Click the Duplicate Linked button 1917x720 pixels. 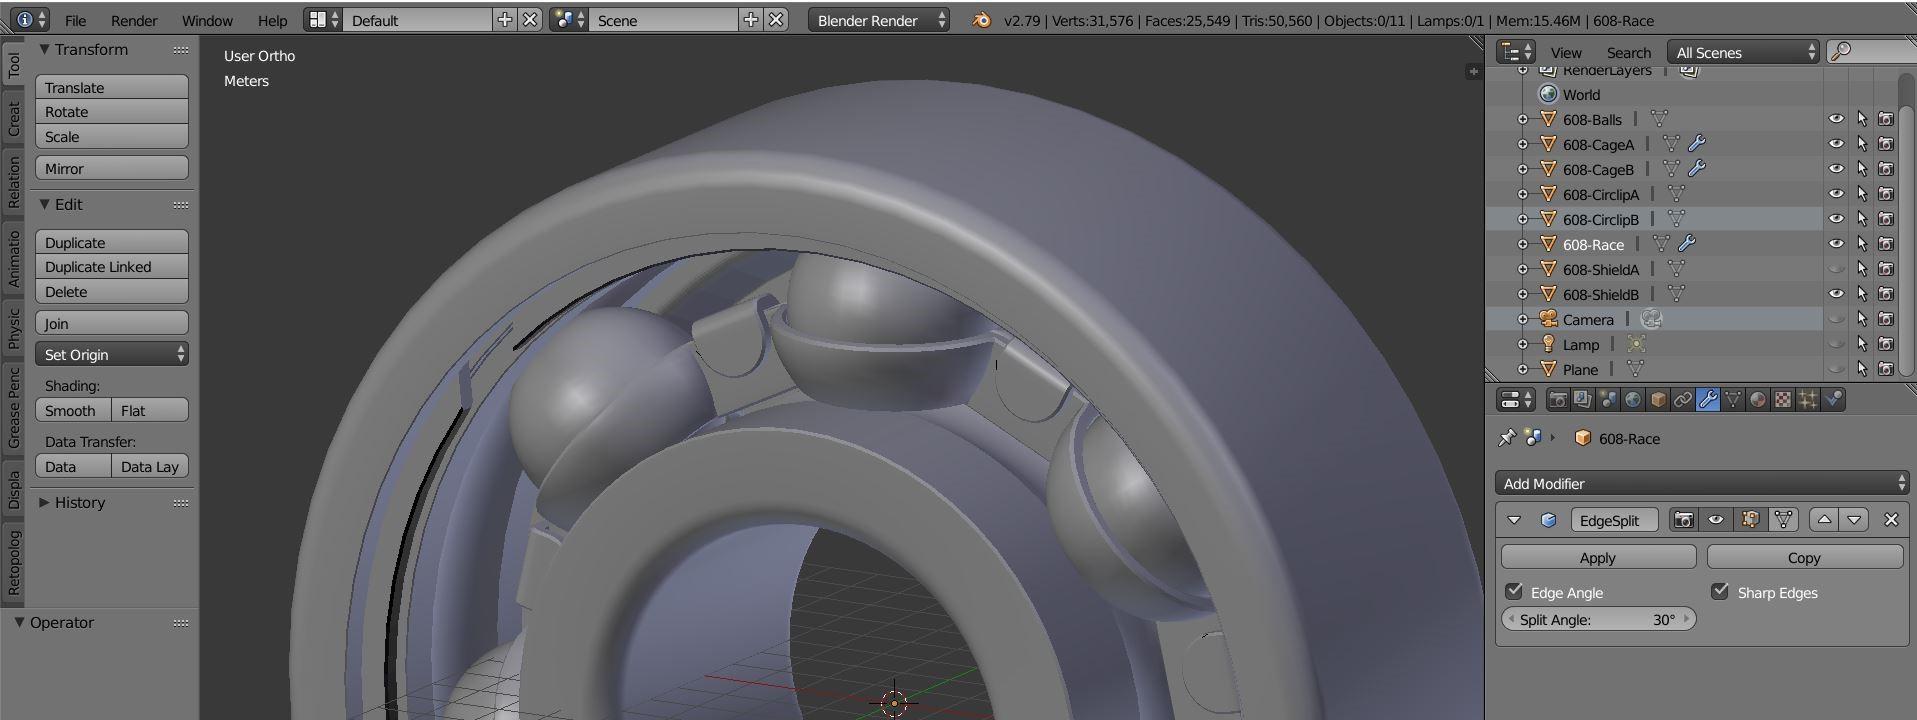(x=112, y=267)
